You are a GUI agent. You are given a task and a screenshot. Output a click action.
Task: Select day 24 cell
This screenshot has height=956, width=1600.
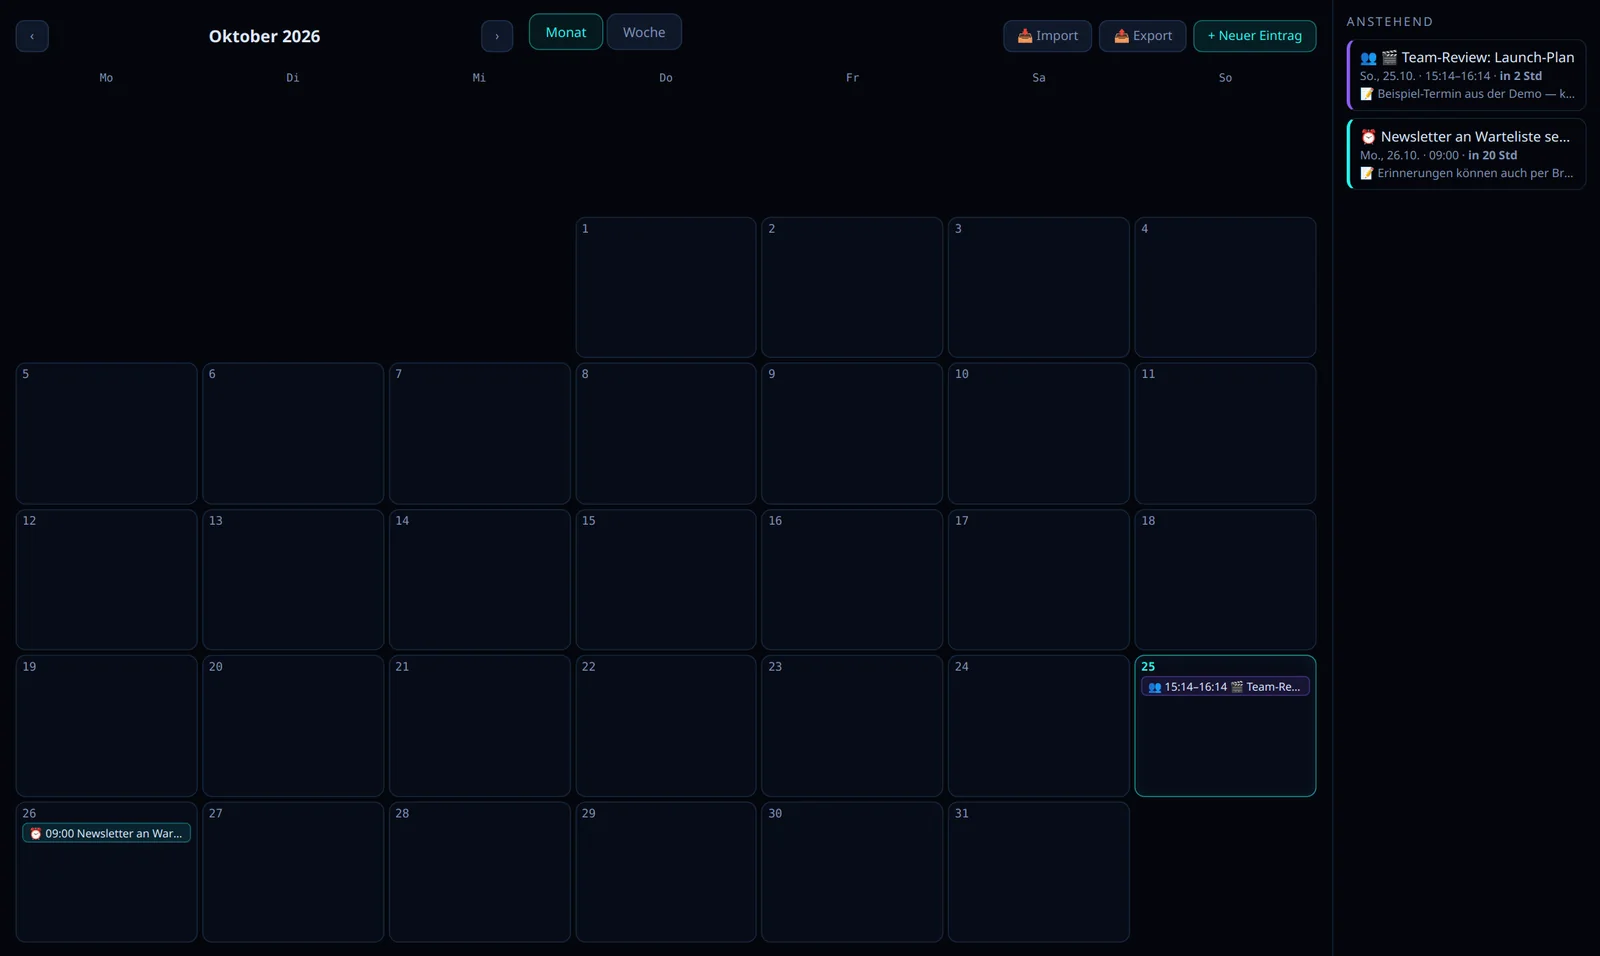(1039, 726)
